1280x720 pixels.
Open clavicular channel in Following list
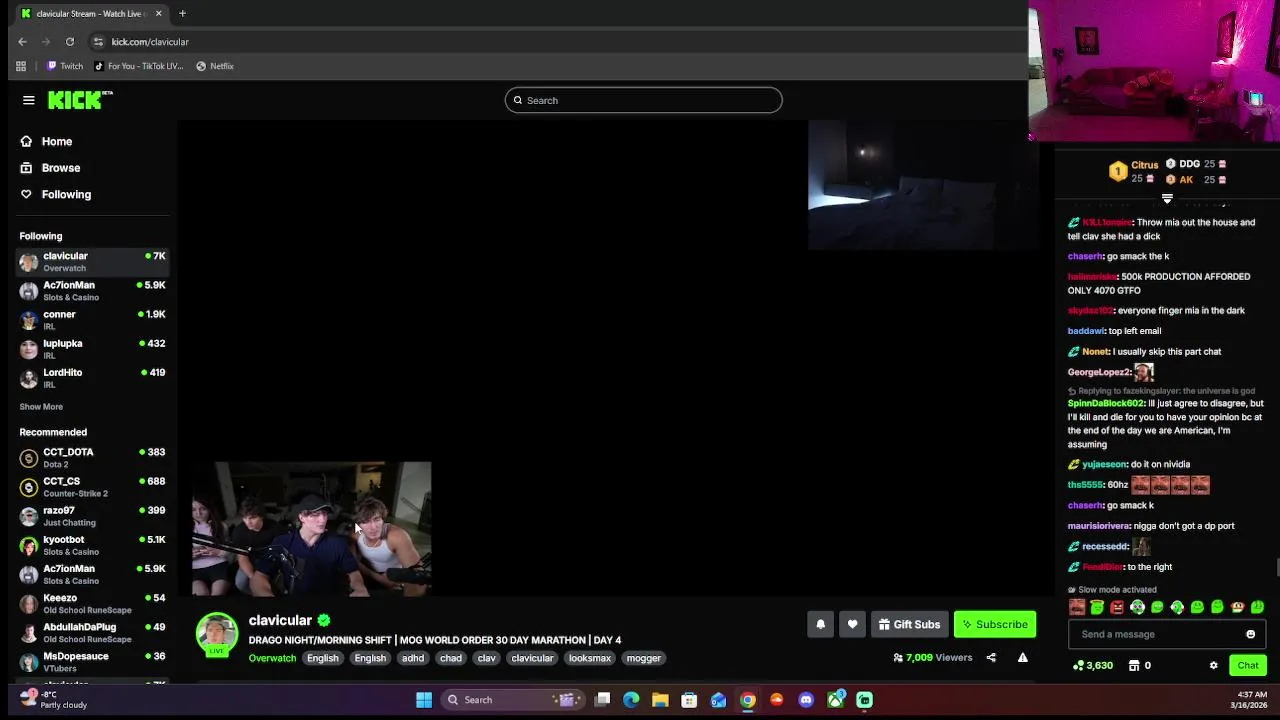point(92,261)
